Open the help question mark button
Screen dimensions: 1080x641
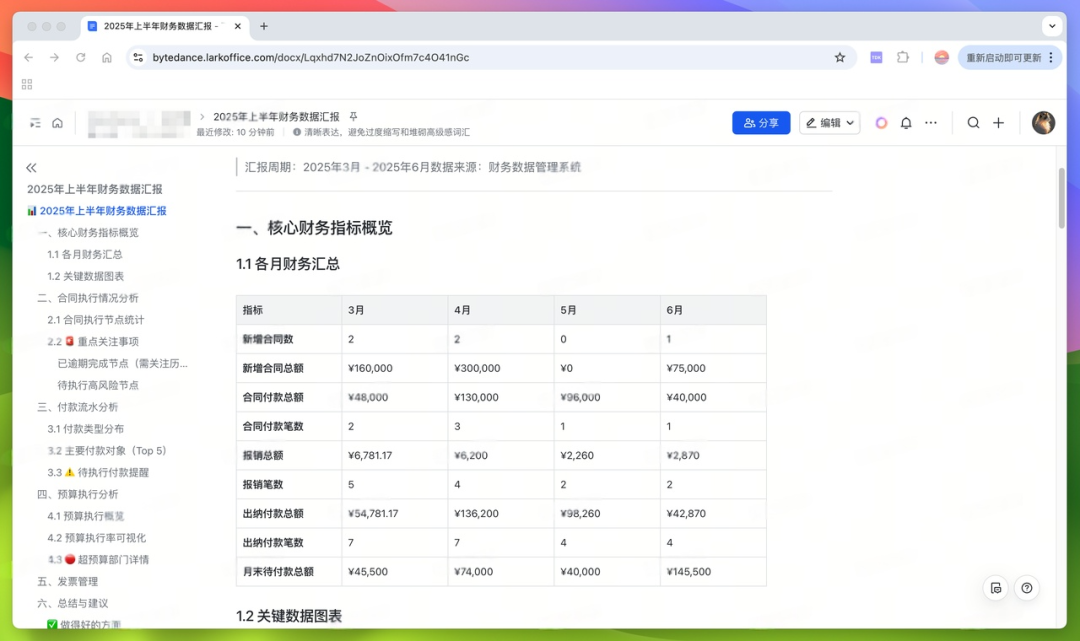pyautogui.click(x=1026, y=588)
